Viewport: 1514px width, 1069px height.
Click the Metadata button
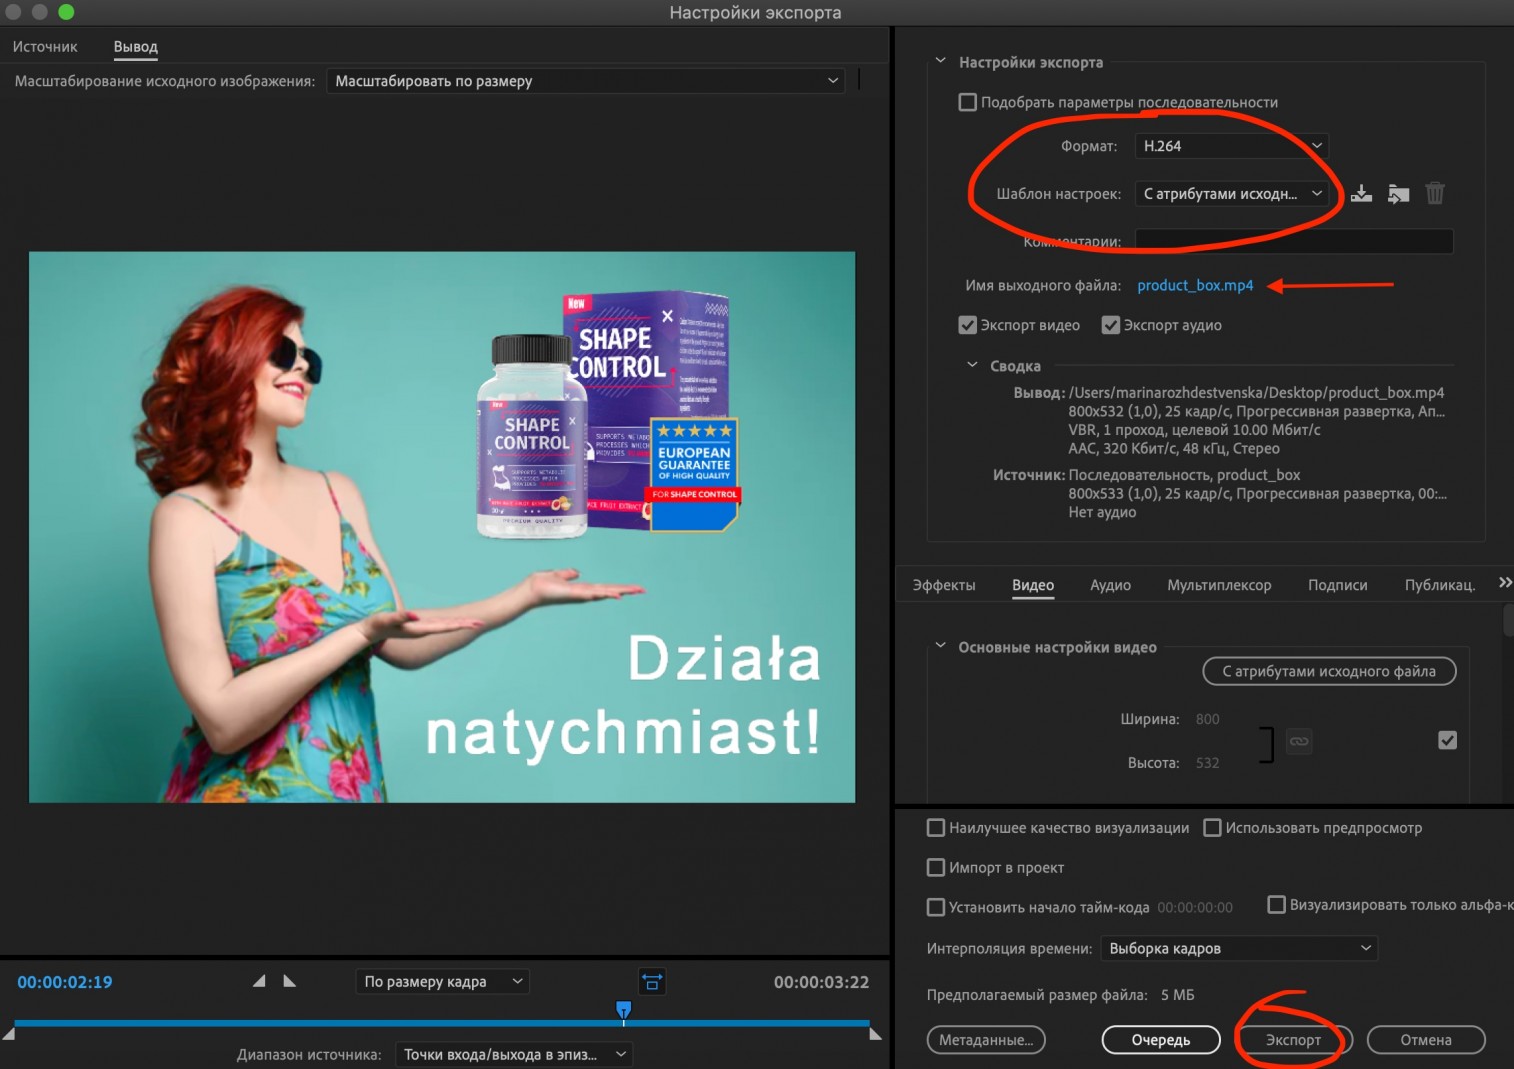pyautogui.click(x=986, y=1040)
